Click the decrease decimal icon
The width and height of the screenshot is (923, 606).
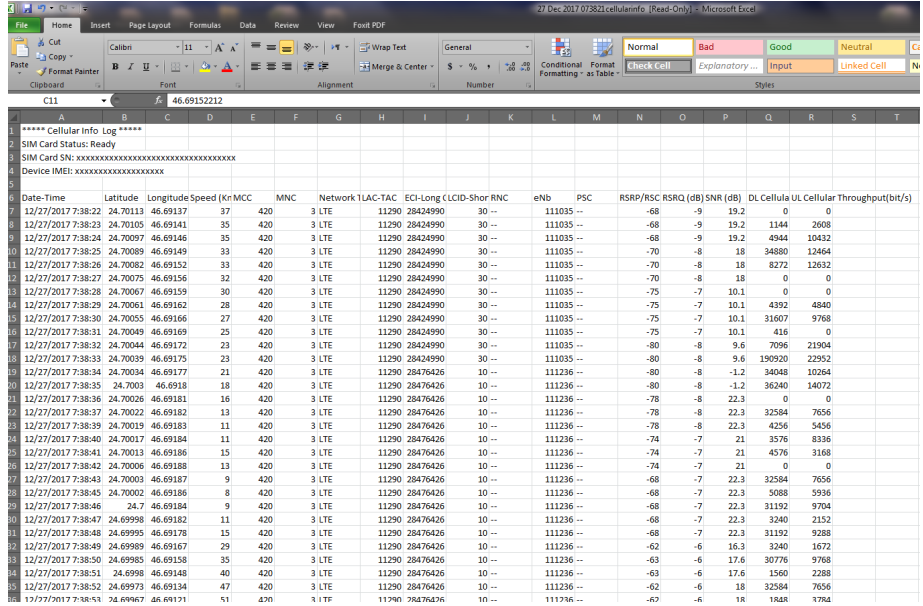coord(526,67)
